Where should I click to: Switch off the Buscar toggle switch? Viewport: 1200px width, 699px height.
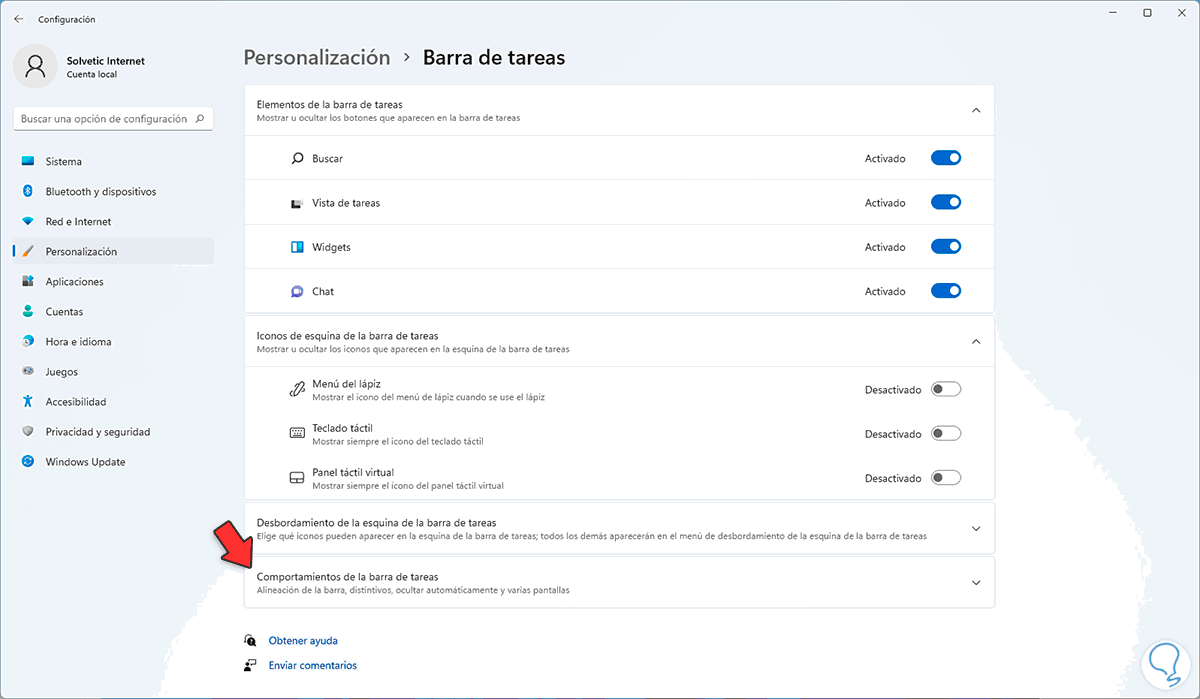point(945,158)
